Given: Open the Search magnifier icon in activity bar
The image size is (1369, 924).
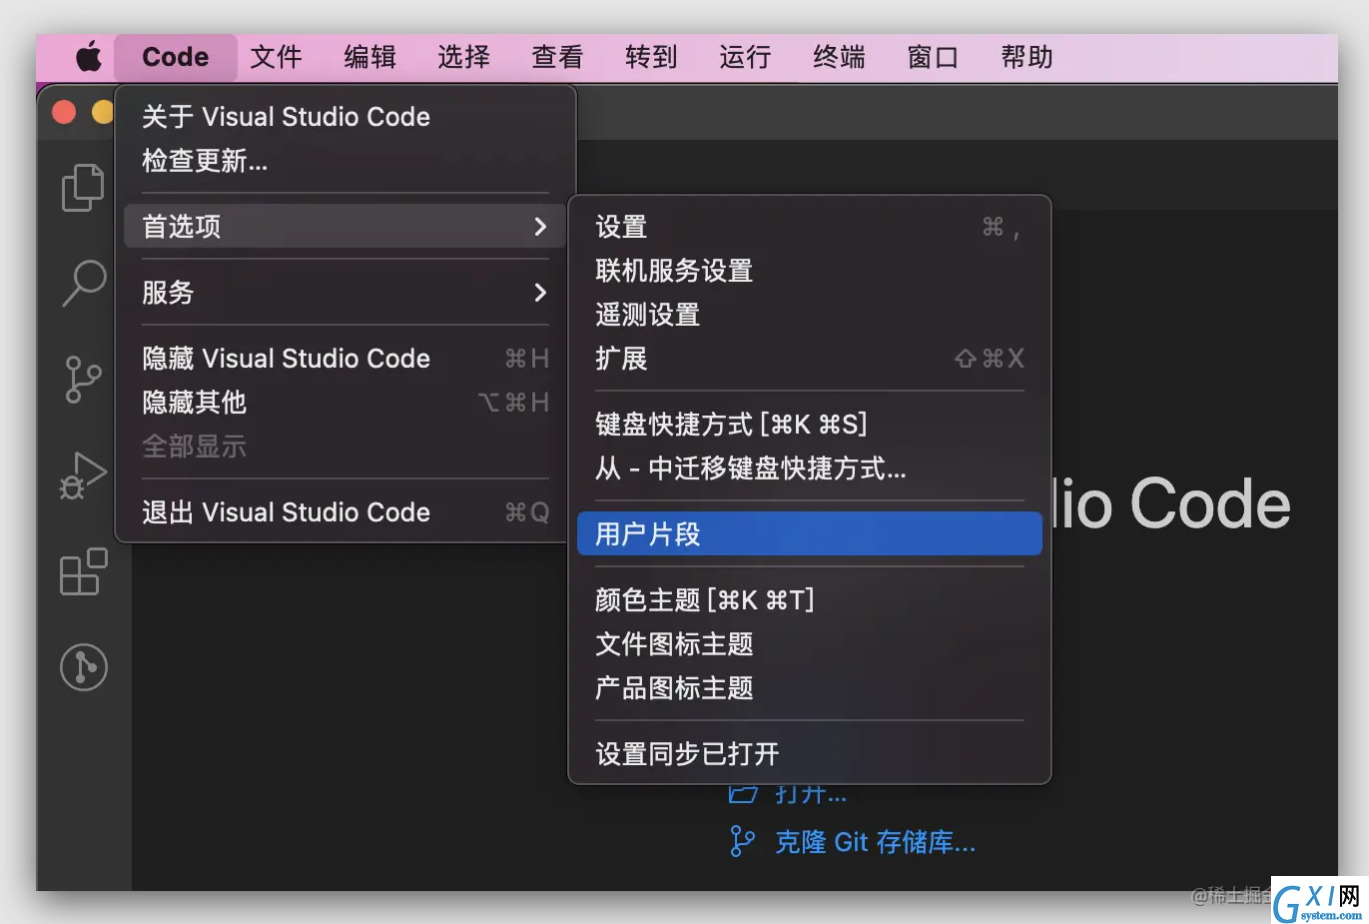Looking at the screenshot, I should pyautogui.click(x=84, y=283).
